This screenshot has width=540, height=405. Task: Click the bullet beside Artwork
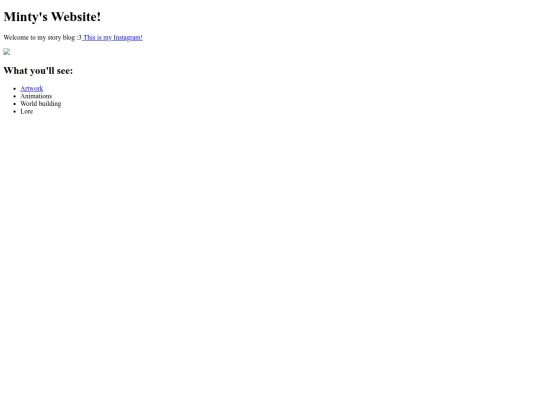15,89
